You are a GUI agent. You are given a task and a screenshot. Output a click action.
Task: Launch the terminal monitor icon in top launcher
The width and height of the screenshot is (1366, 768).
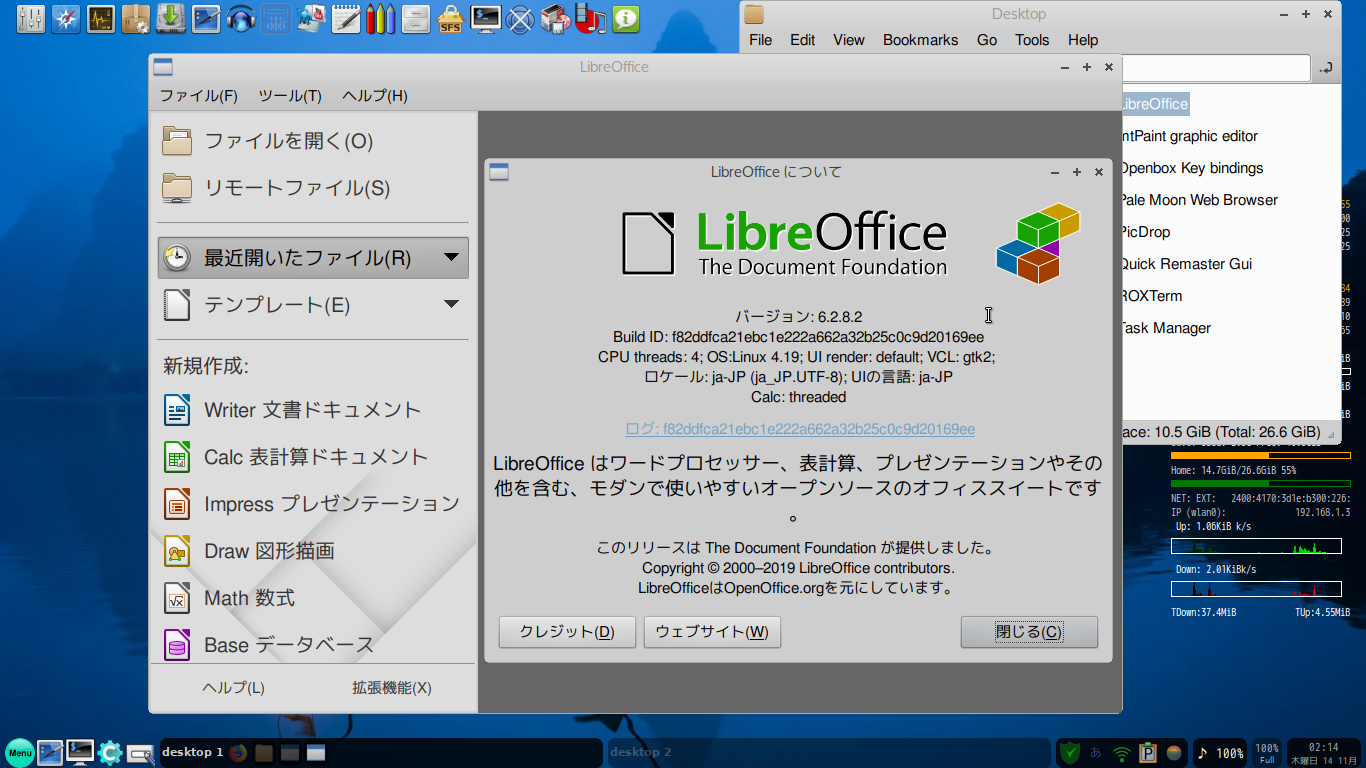click(x=485, y=18)
